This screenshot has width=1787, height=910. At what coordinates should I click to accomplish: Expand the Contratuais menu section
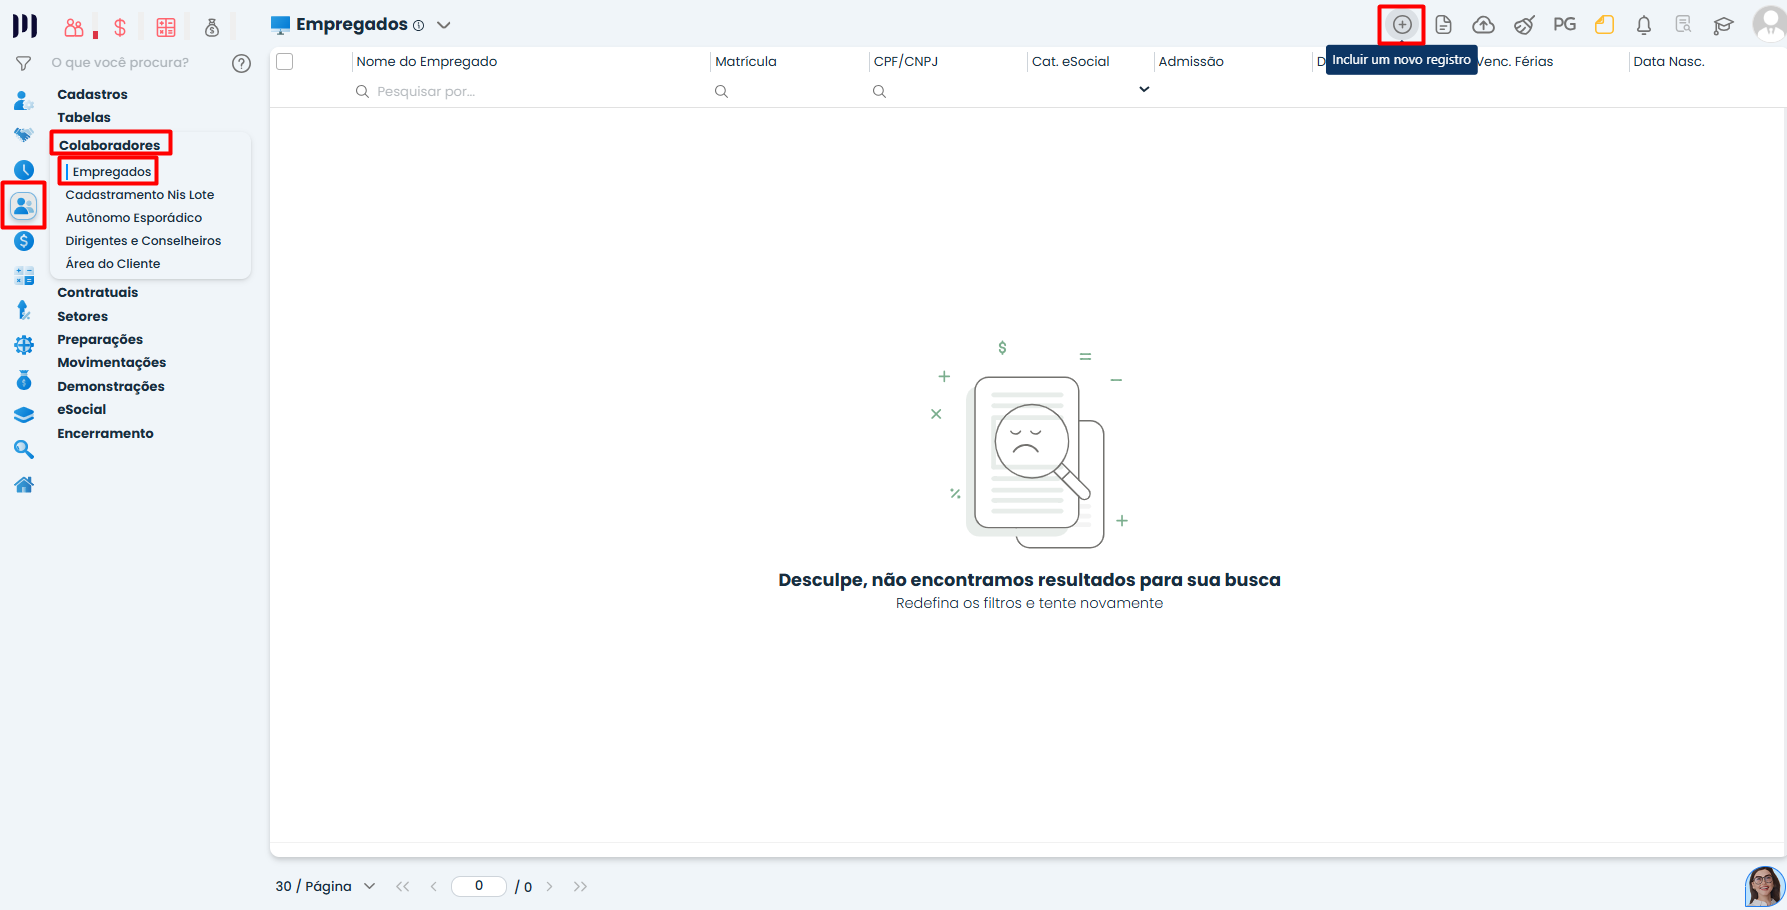[x=98, y=292]
